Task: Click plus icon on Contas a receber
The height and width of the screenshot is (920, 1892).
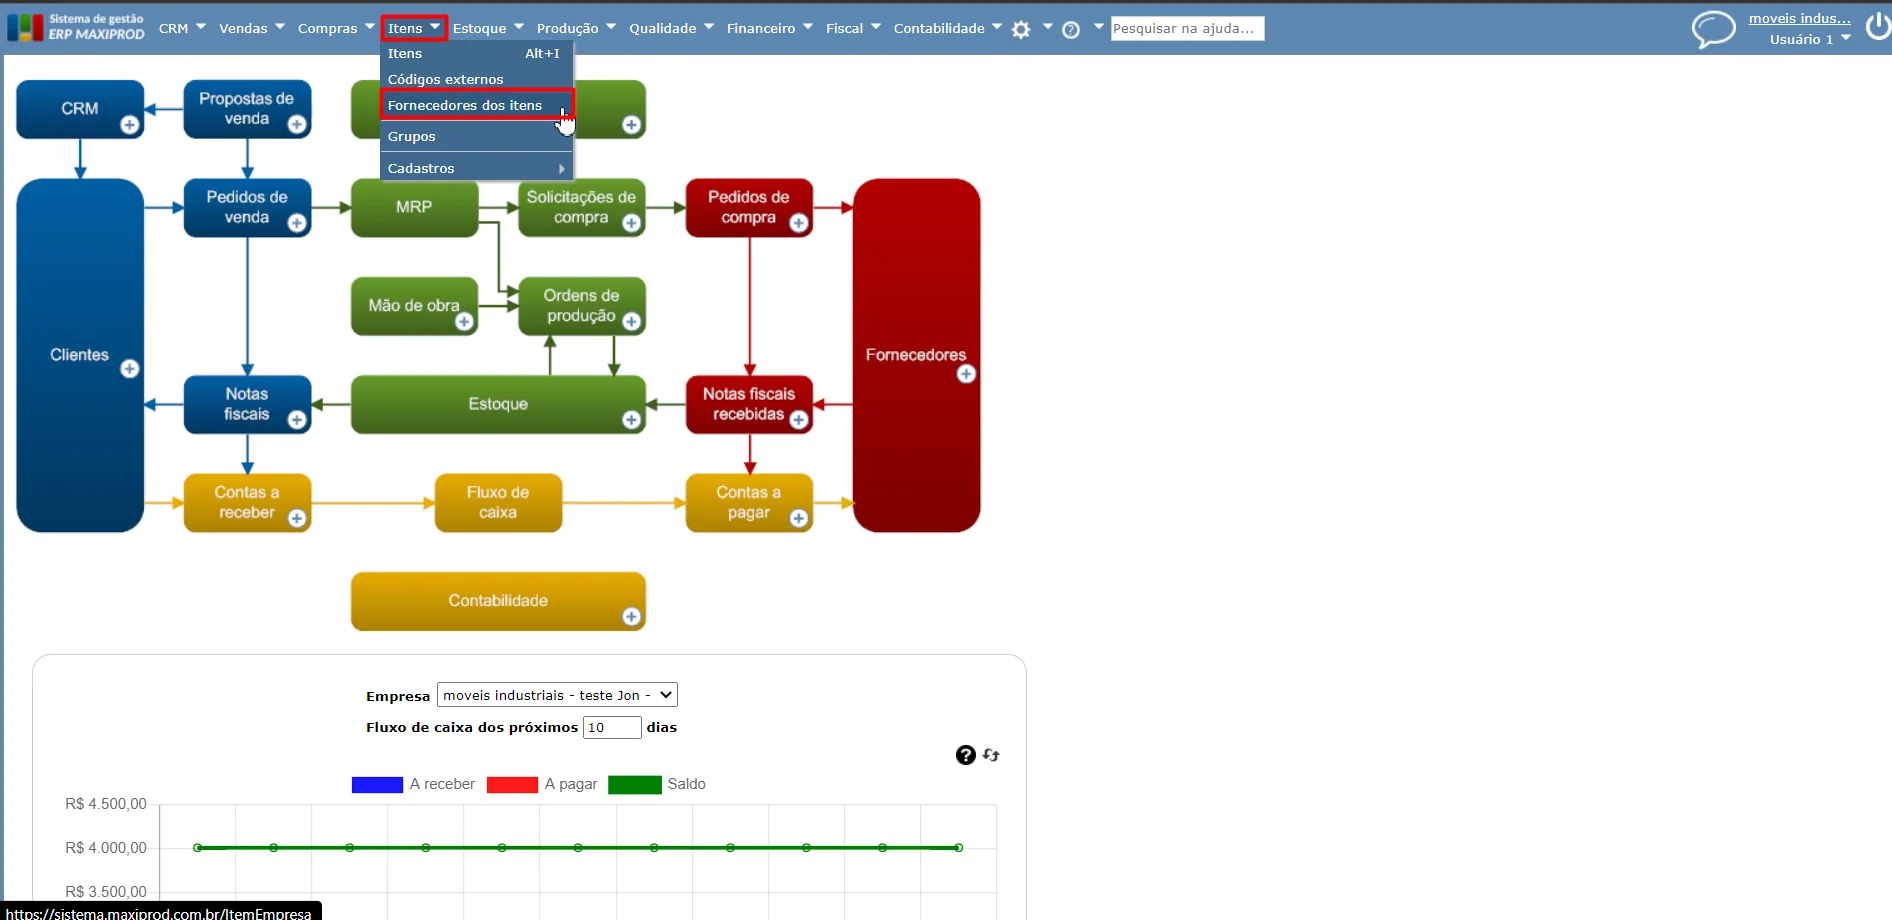Action: [297, 518]
